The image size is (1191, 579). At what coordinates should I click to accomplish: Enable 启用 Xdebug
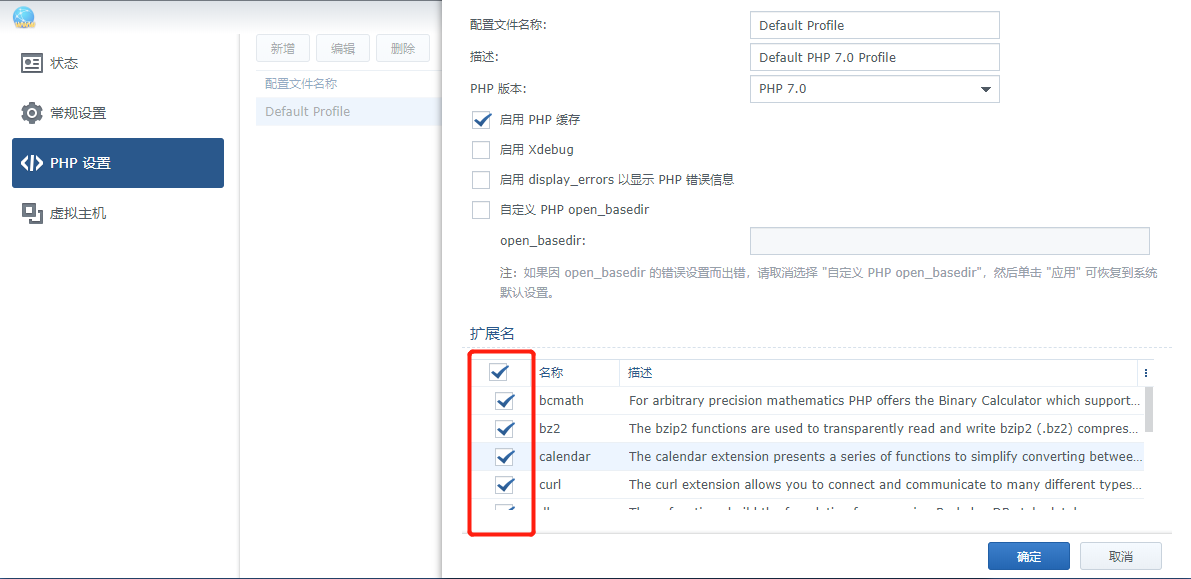point(481,149)
